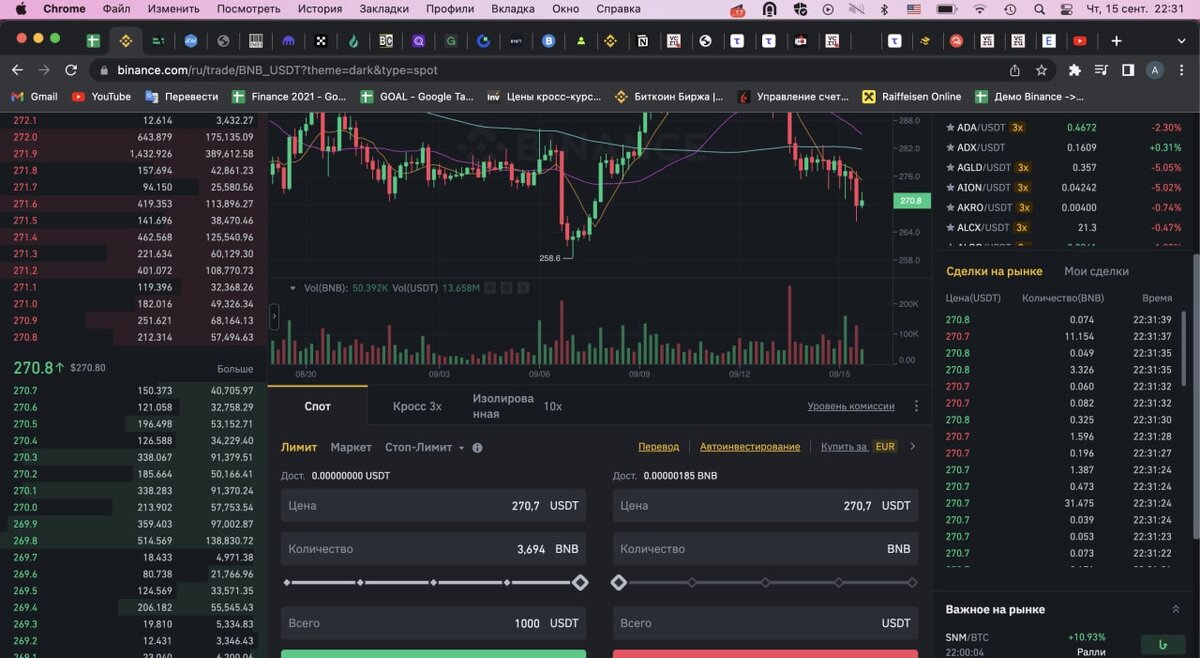Viewport: 1200px width, 658px height.
Task: Open the Перевод link
Action: pyautogui.click(x=658, y=447)
